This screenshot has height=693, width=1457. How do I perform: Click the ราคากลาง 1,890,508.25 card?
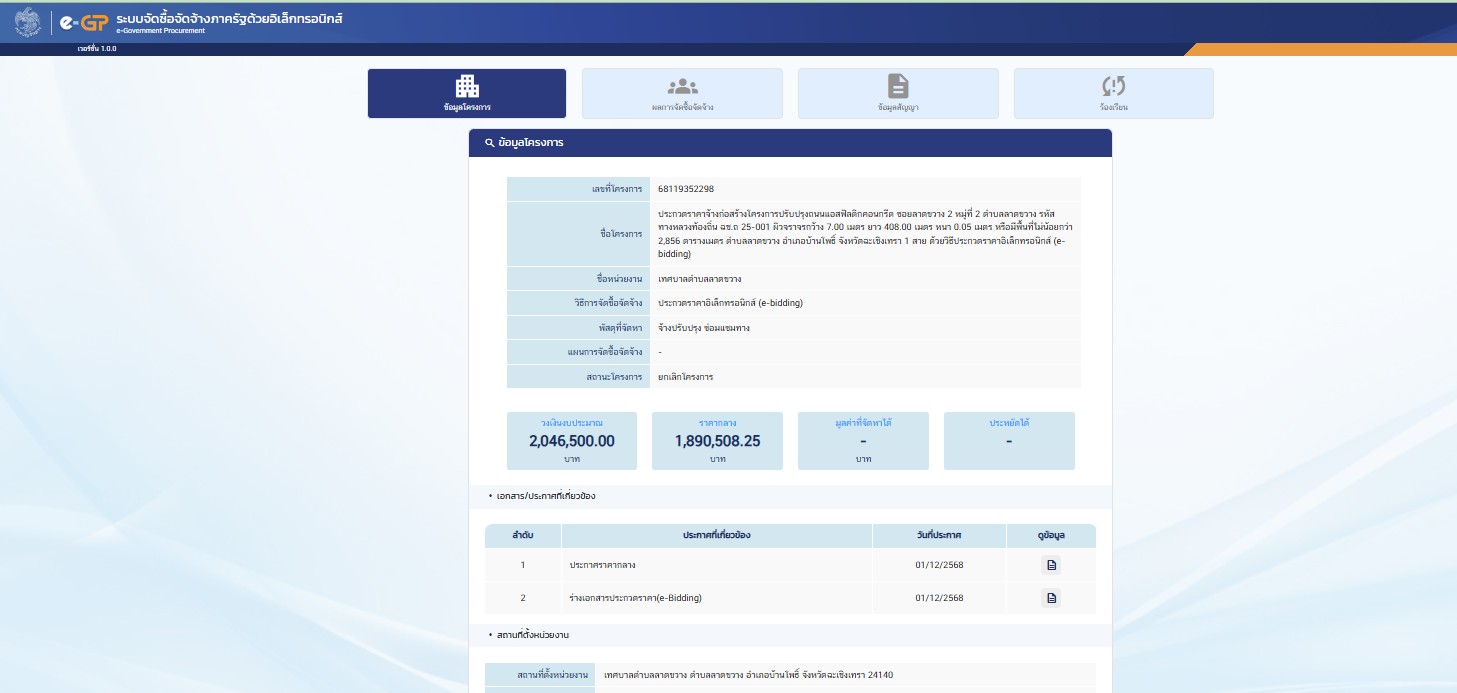(717, 441)
